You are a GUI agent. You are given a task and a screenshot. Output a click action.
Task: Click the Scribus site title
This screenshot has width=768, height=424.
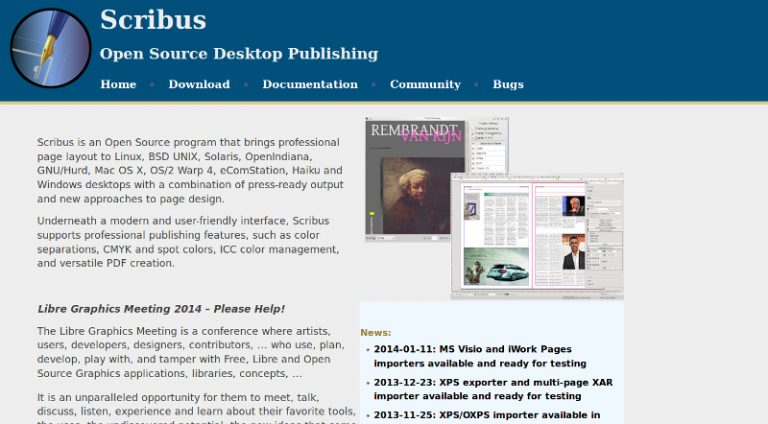coord(153,20)
